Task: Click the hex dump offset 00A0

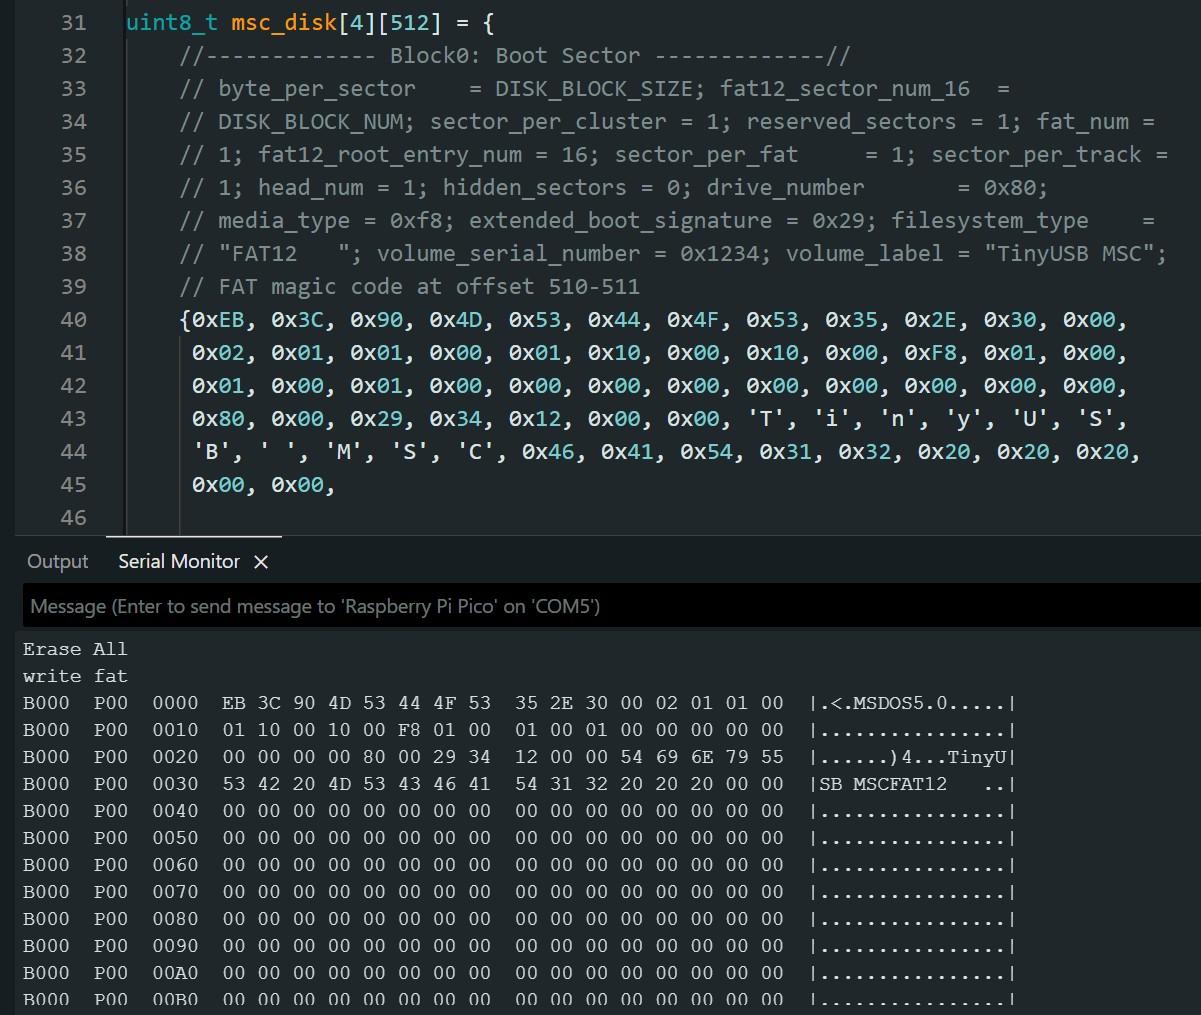Action: [175, 973]
